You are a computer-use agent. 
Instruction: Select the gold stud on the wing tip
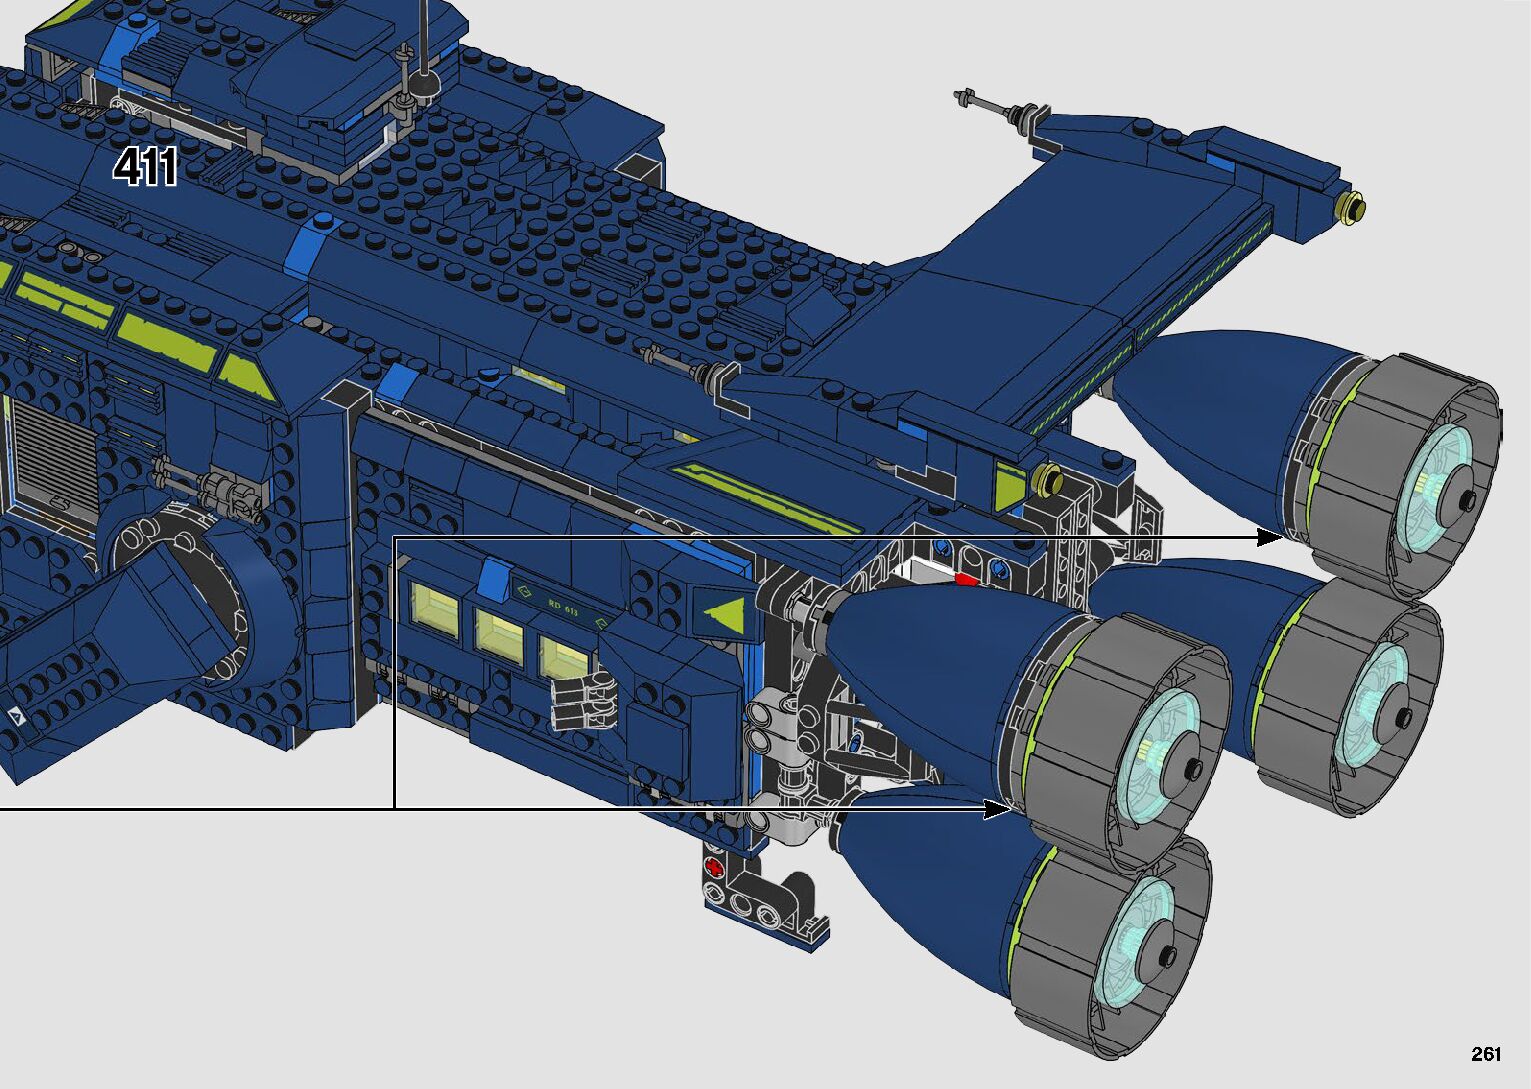(x=1355, y=207)
